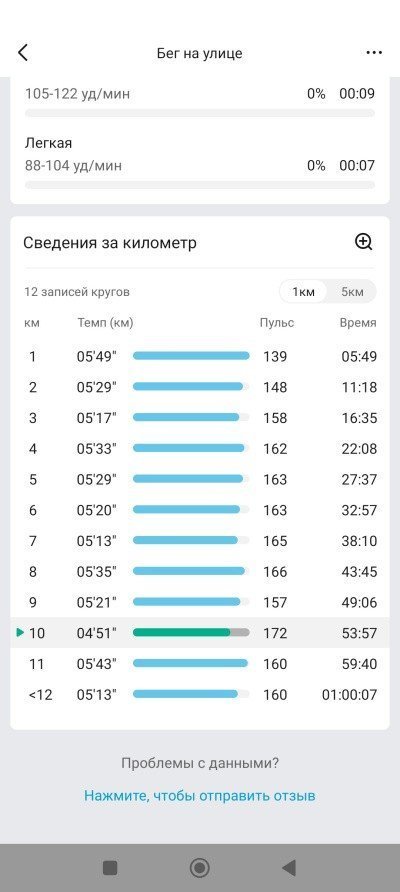Image resolution: width=400 pixels, height=892 pixels.
Task: Tap the green arrow marker beside km 10
Action: click(x=20, y=633)
